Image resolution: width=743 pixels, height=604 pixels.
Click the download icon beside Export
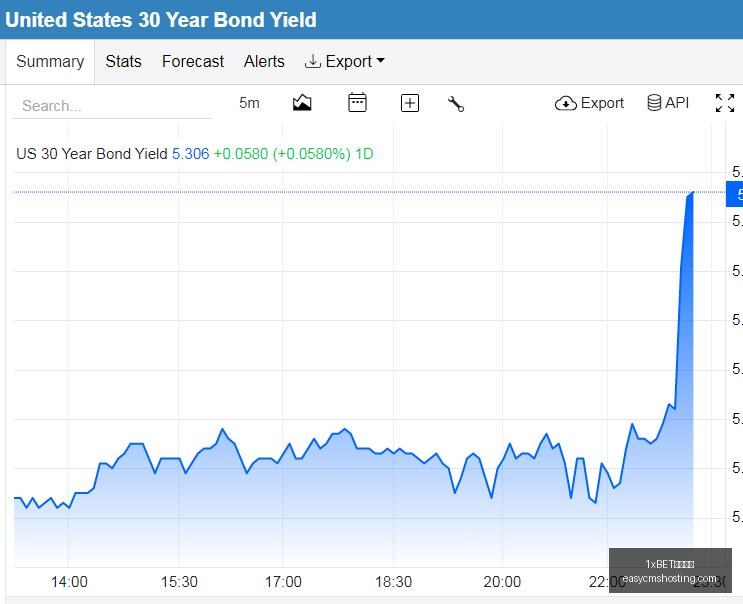(312, 61)
